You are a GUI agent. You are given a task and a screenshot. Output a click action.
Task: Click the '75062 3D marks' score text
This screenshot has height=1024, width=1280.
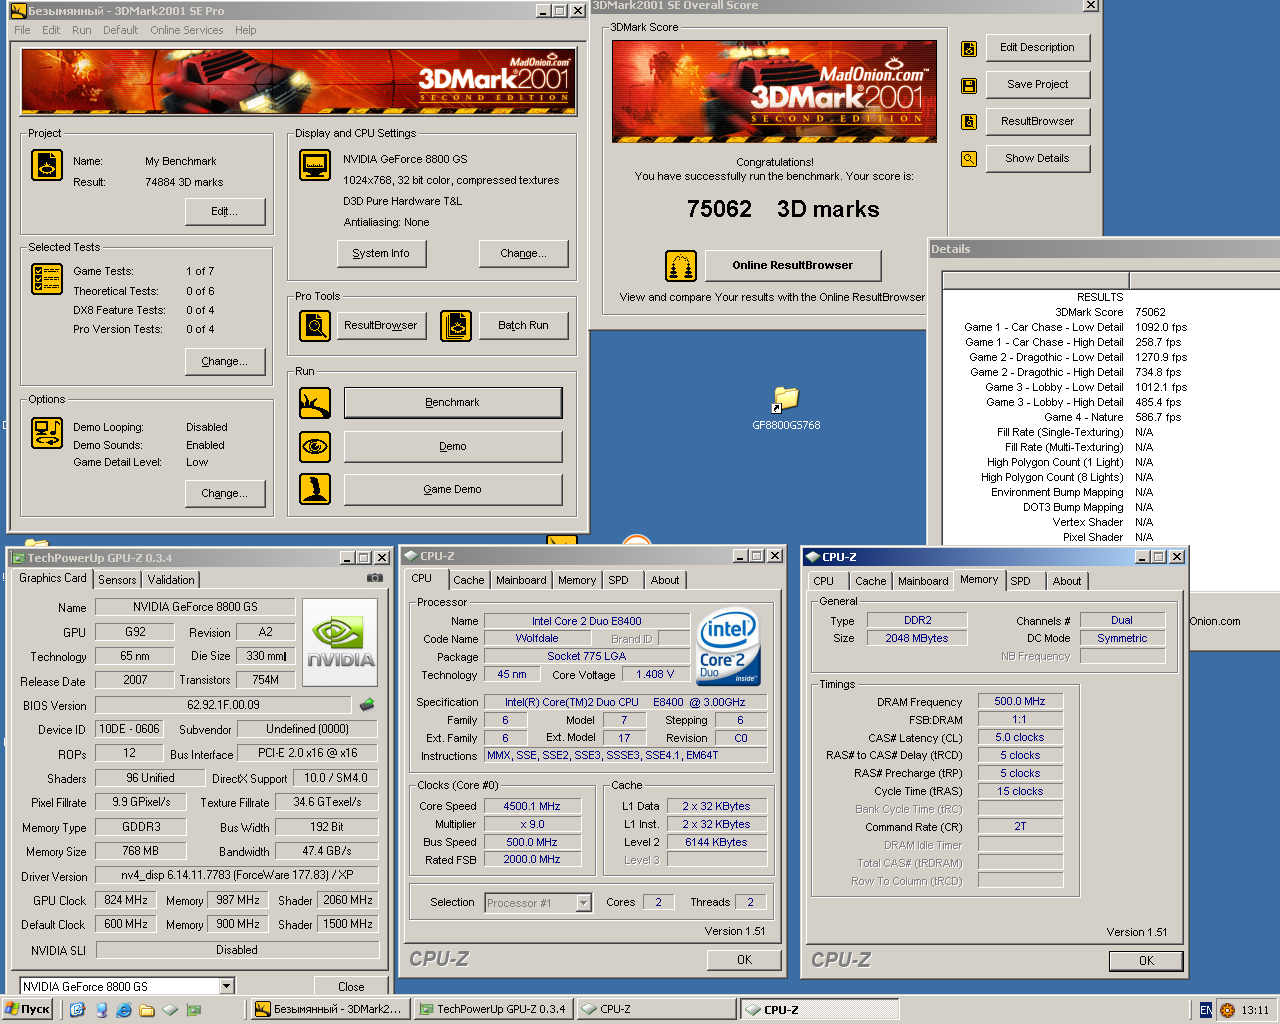(x=783, y=209)
